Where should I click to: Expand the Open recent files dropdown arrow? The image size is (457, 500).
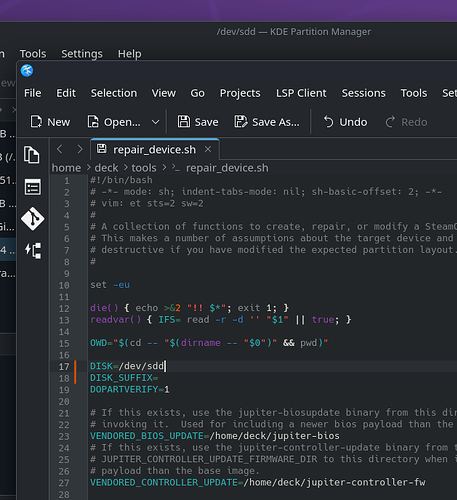tap(155, 122)
